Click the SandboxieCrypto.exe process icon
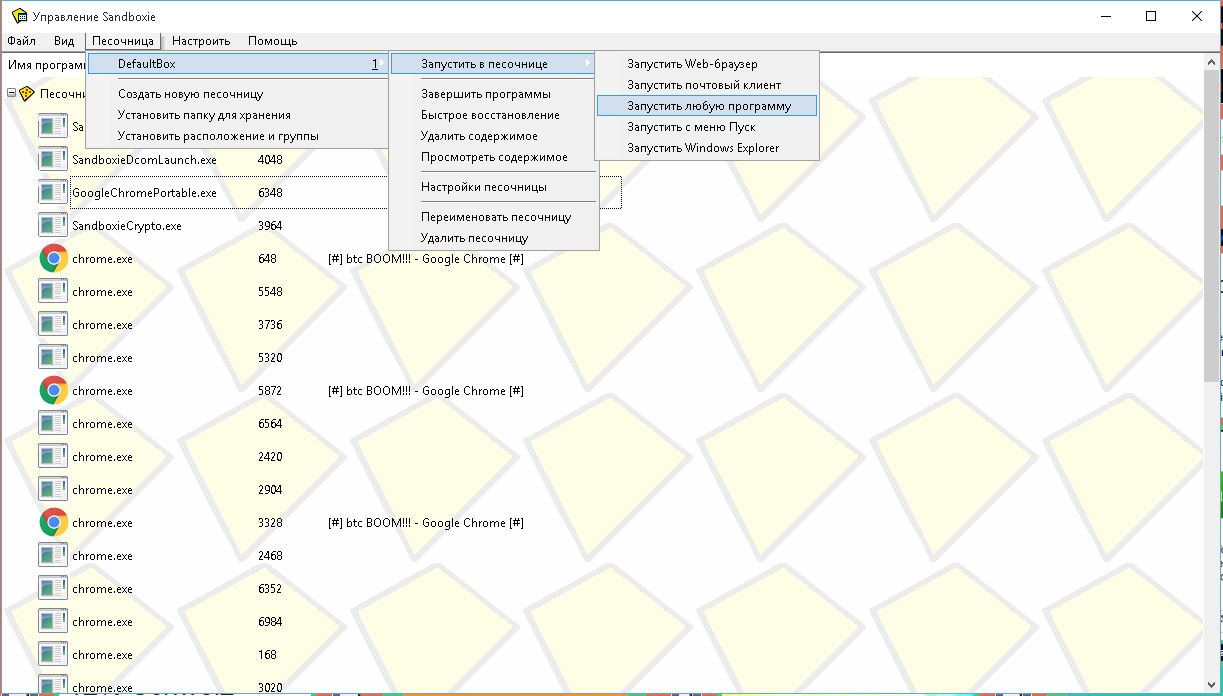Screen dimensions: 1223x696 53,226
